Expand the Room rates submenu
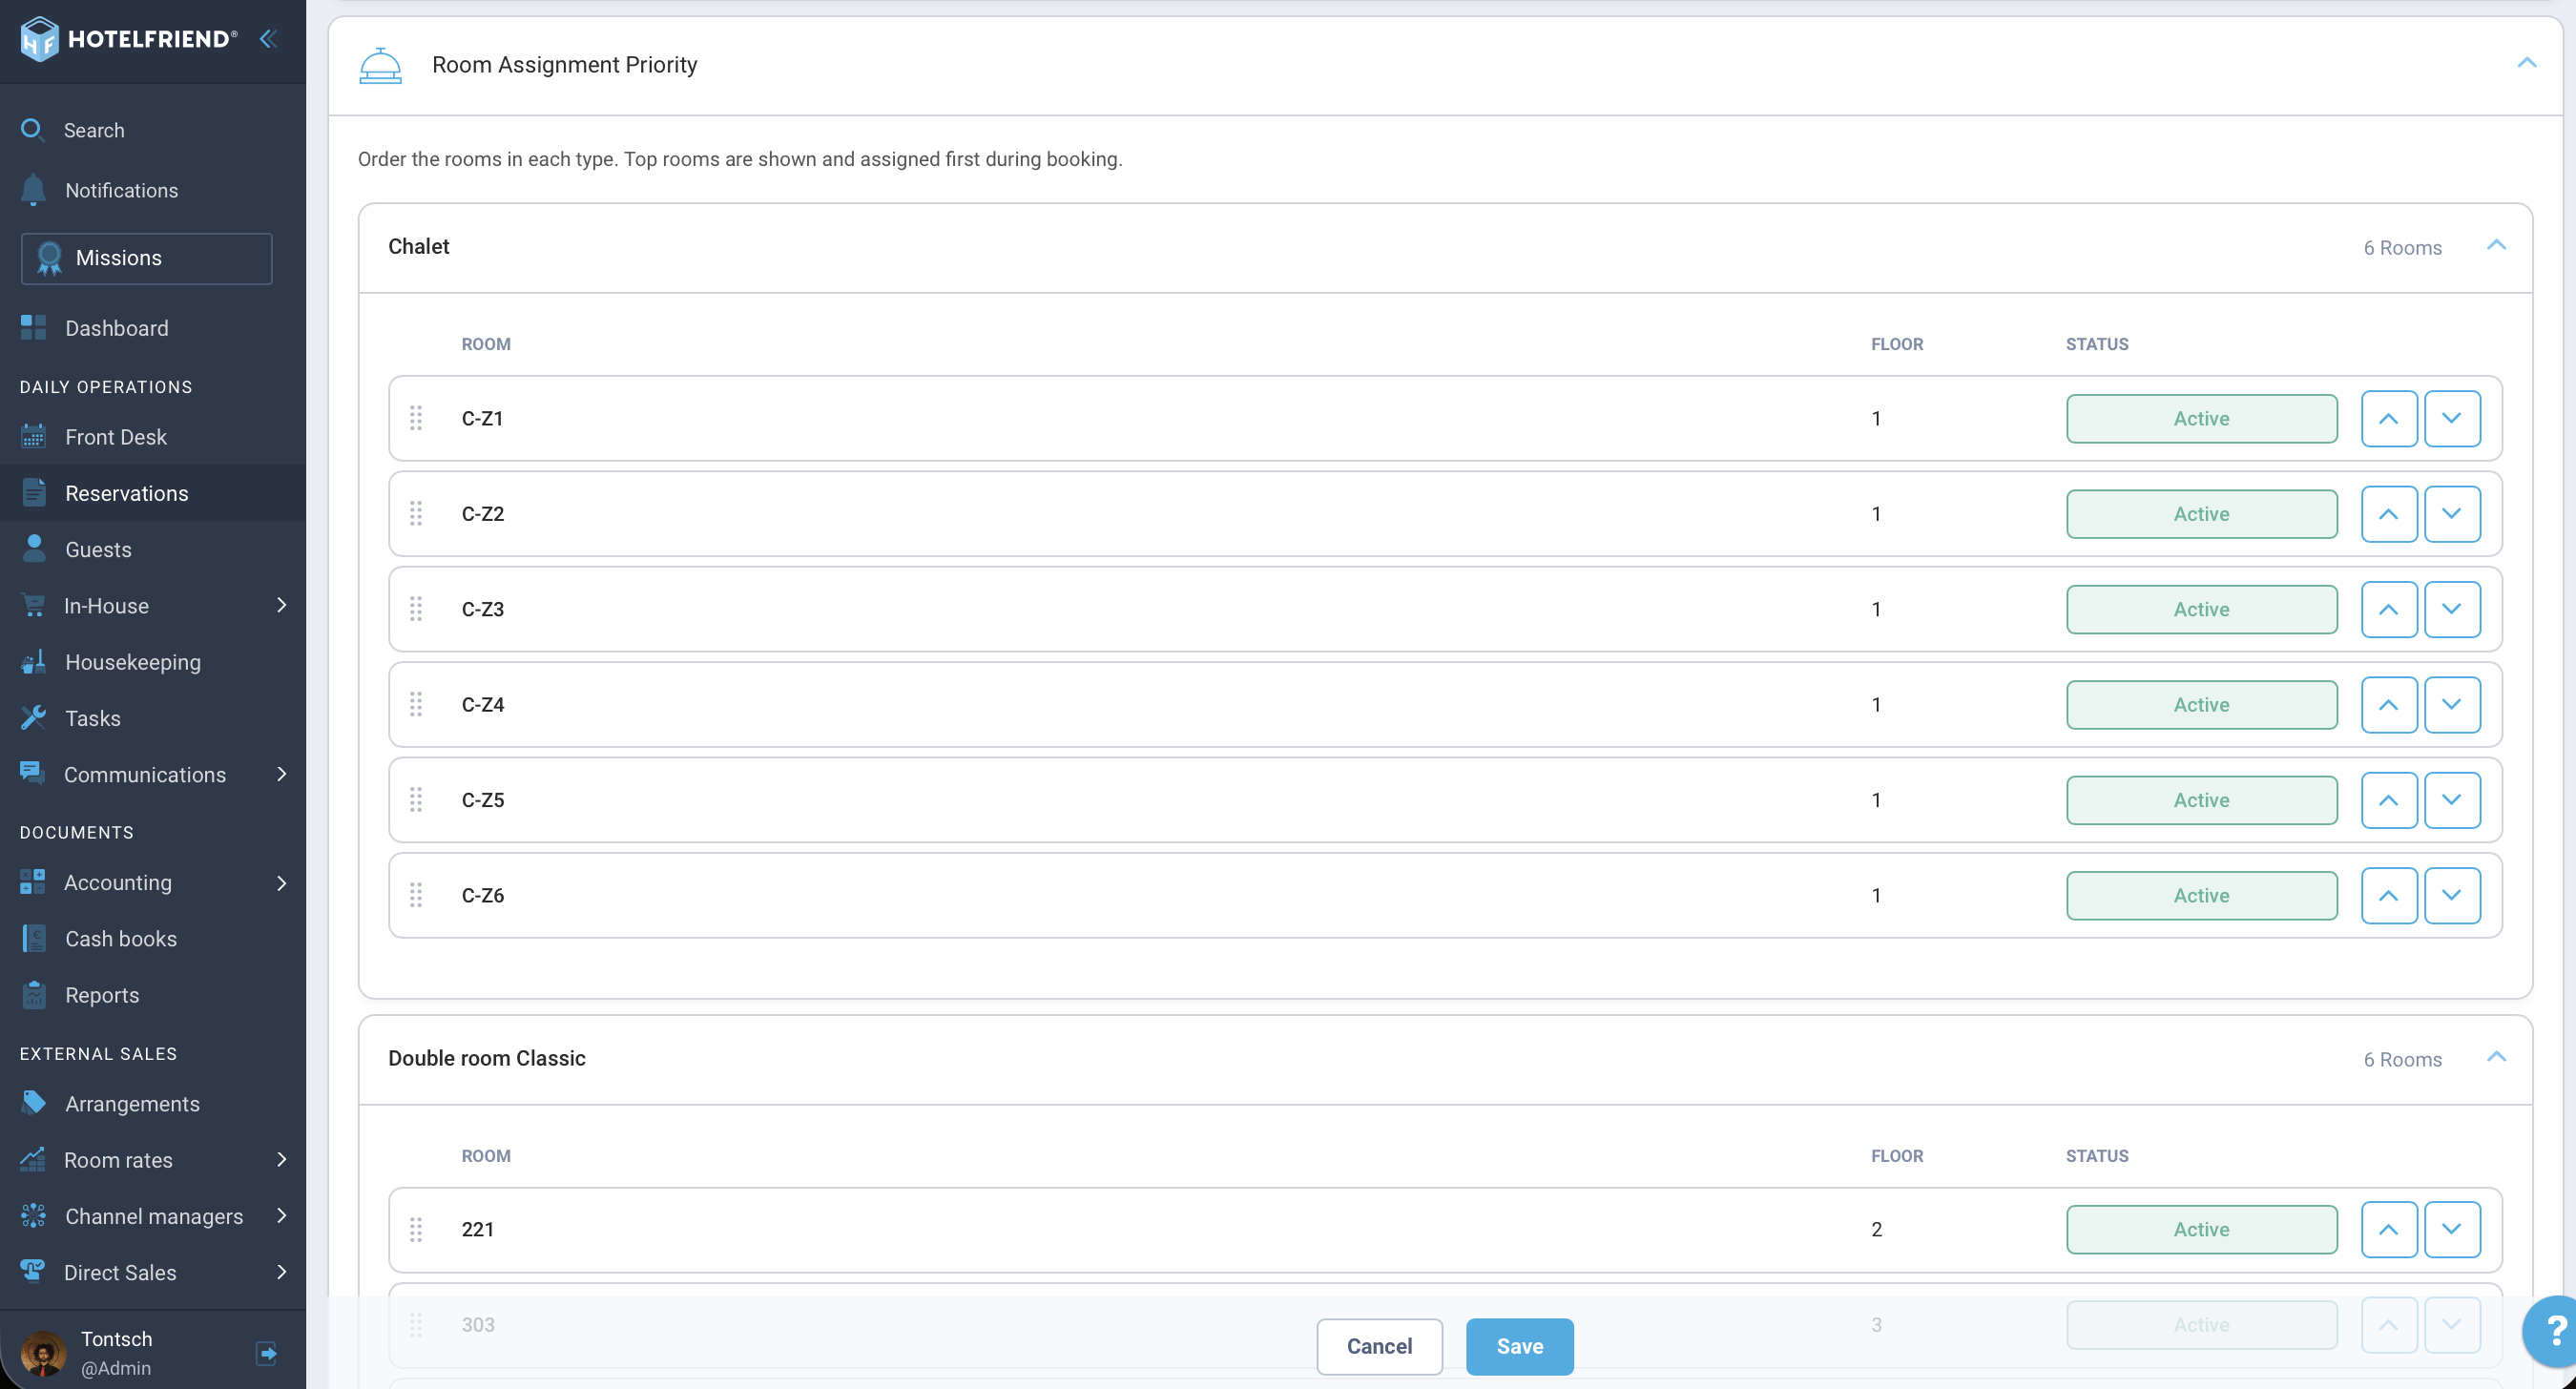Image resolution: width=2576 pixels, height=1389 pixels. tap(282, 1160)
